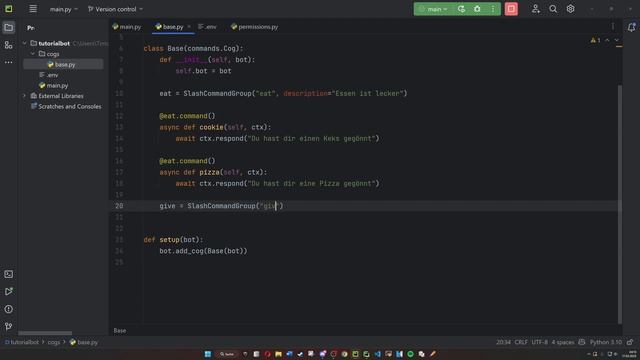Click 'def setup(bot):' code line
Screen dimensions: 640x360
(x=173, y=240)
